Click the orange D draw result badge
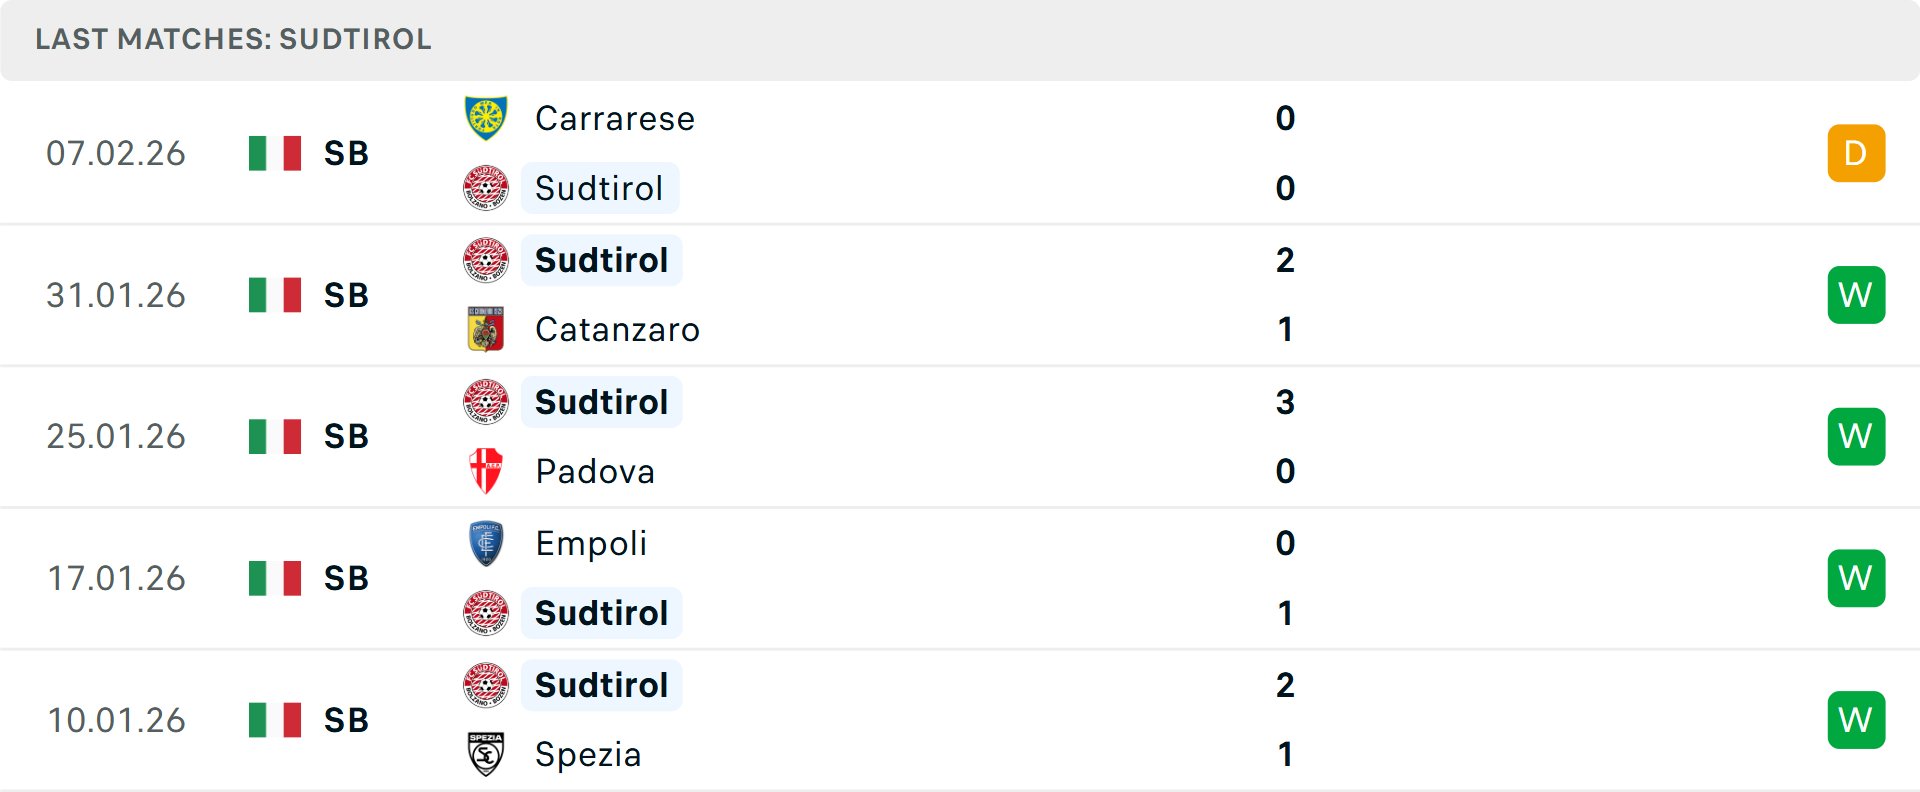Screen dimensions: 1920x792 click(x=1856, y=153)
